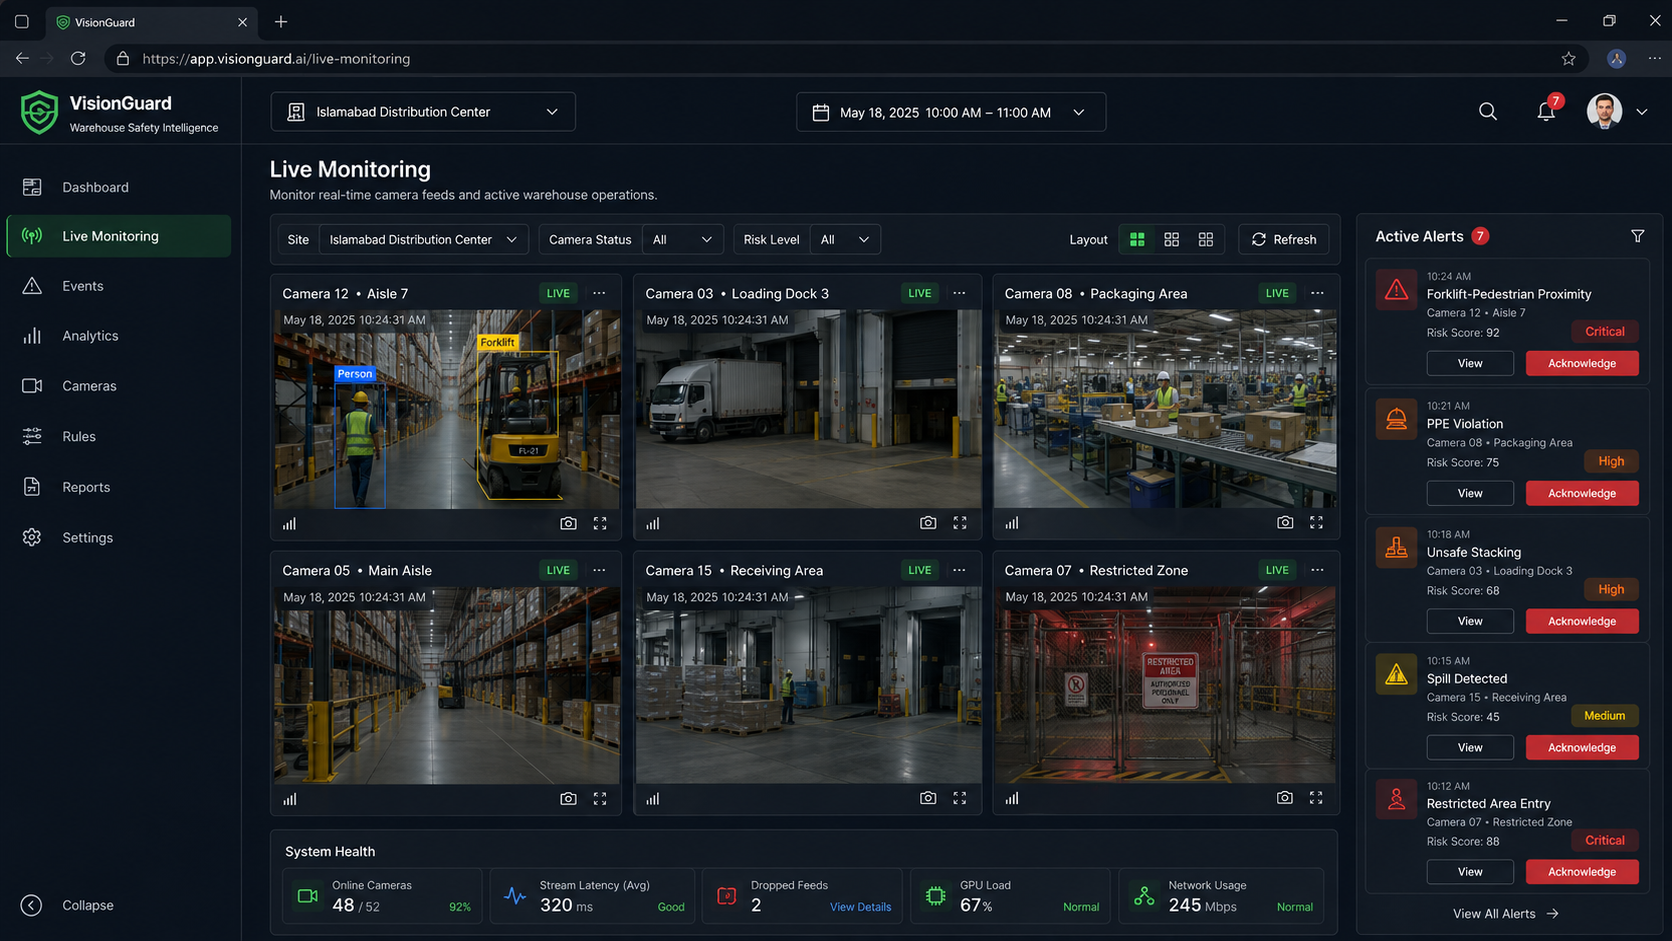Click the Refresh button

1284,239
